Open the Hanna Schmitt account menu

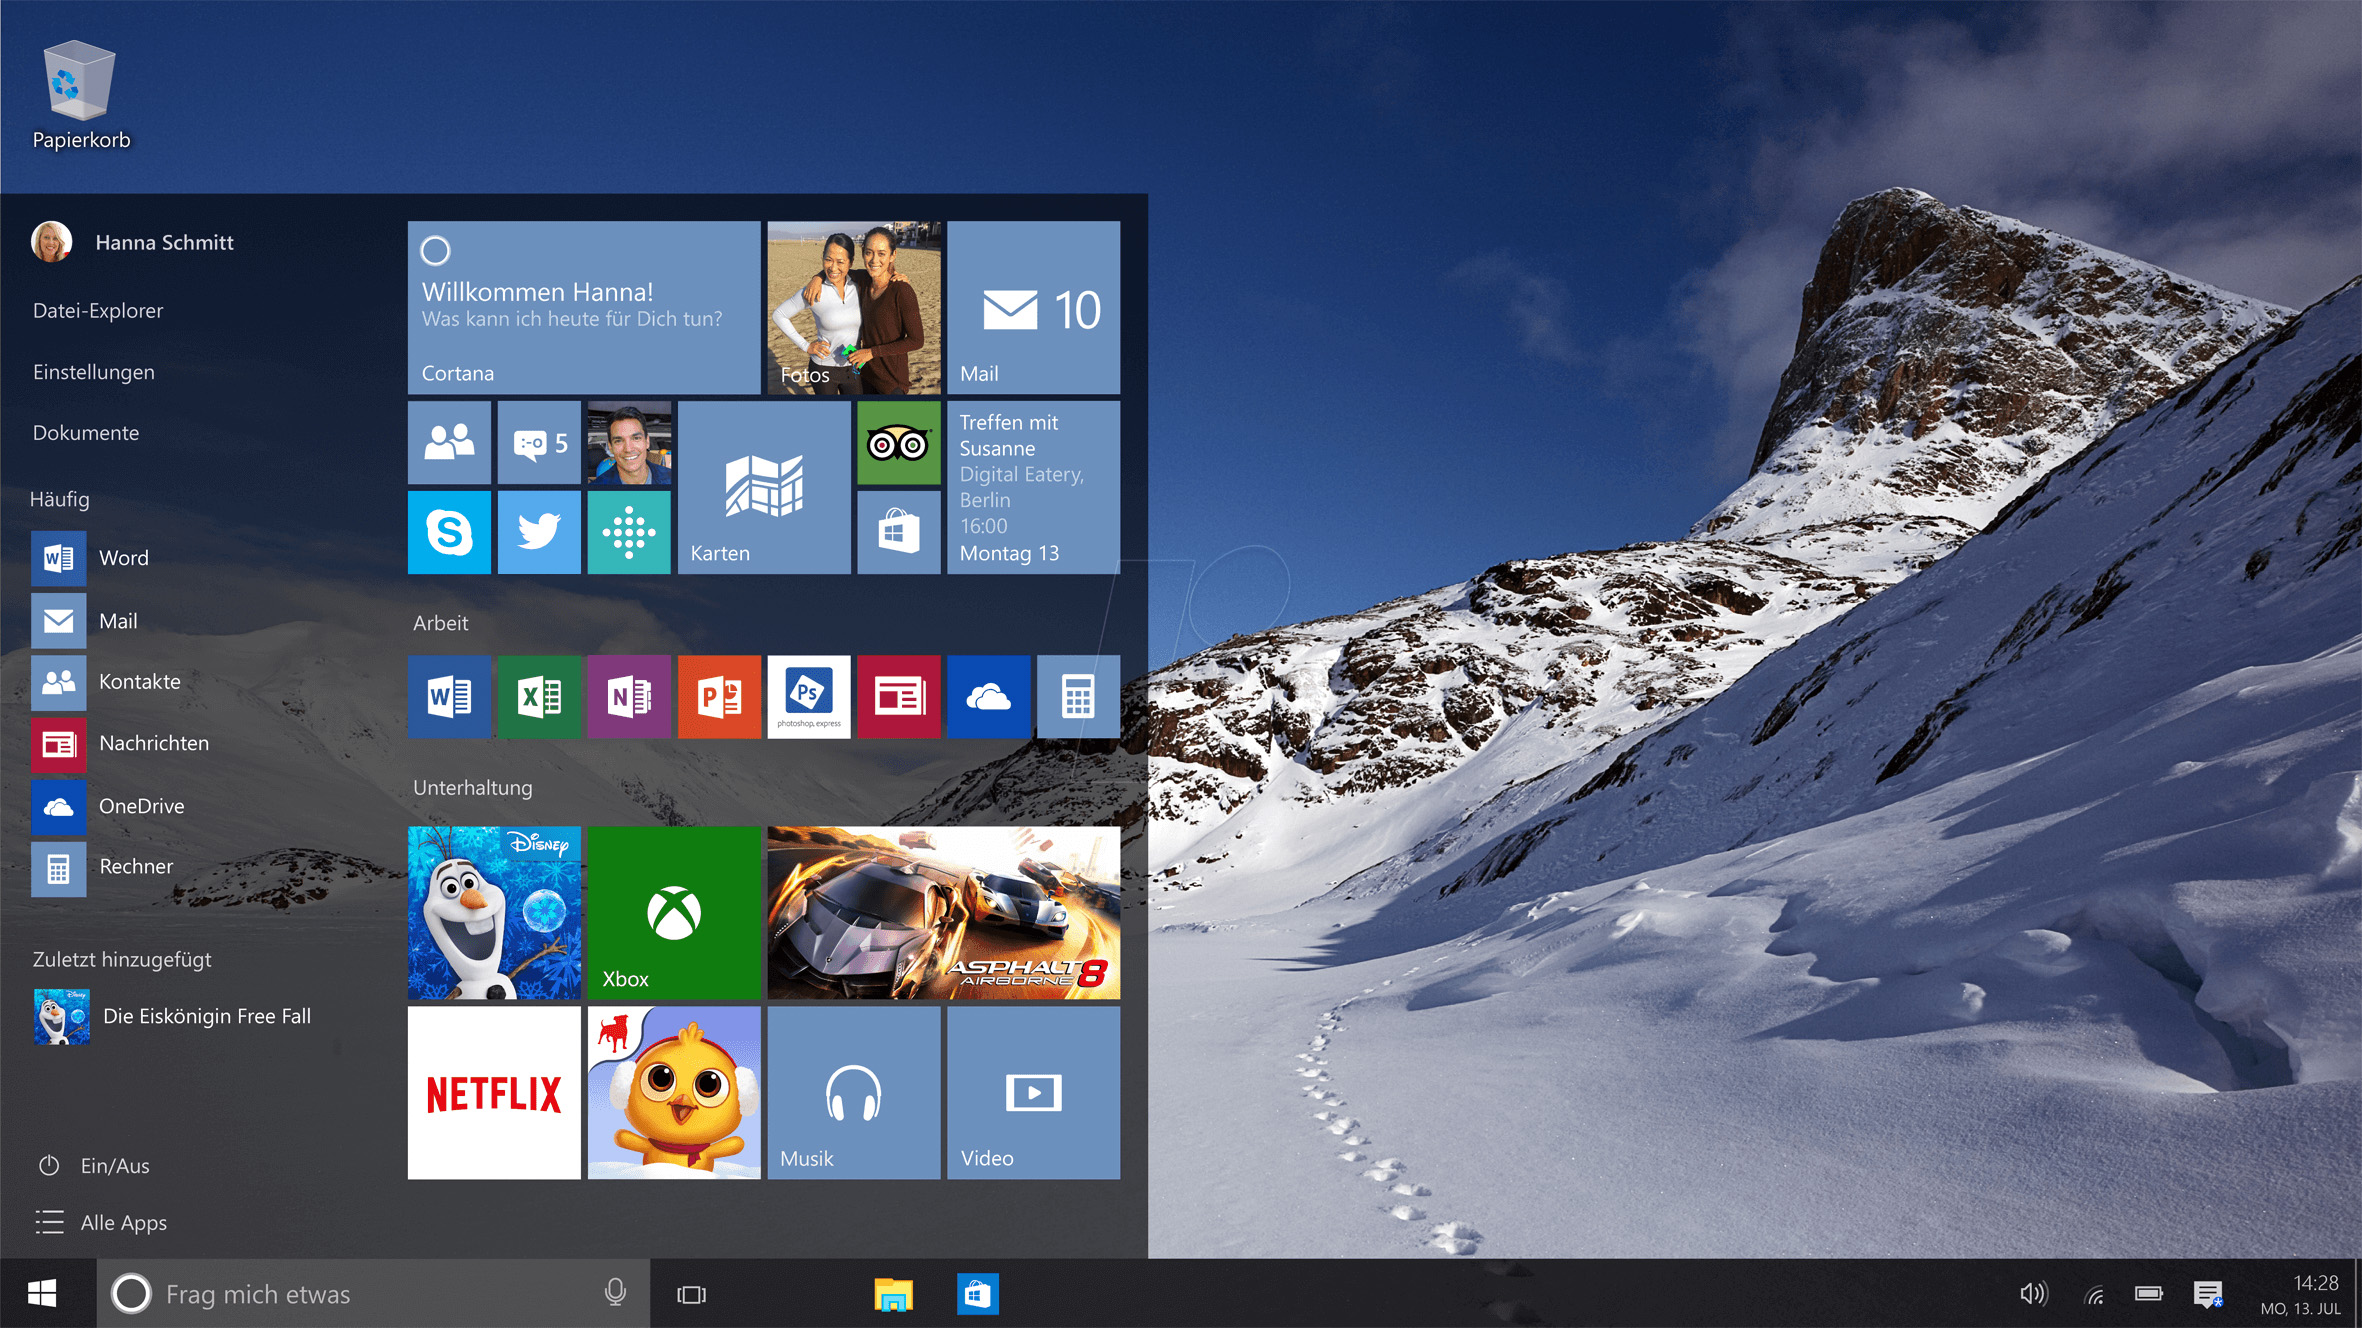tap(163, 242)
